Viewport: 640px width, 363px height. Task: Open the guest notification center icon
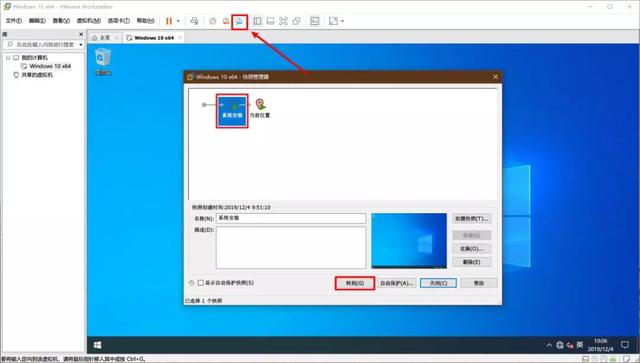pyautogui.click(x=624, y=345)
